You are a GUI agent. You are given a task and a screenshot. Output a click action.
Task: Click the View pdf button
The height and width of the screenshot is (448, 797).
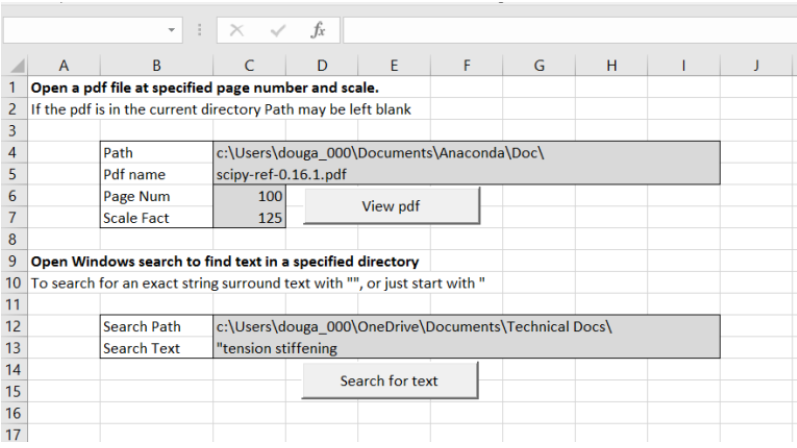click(391, 205)
